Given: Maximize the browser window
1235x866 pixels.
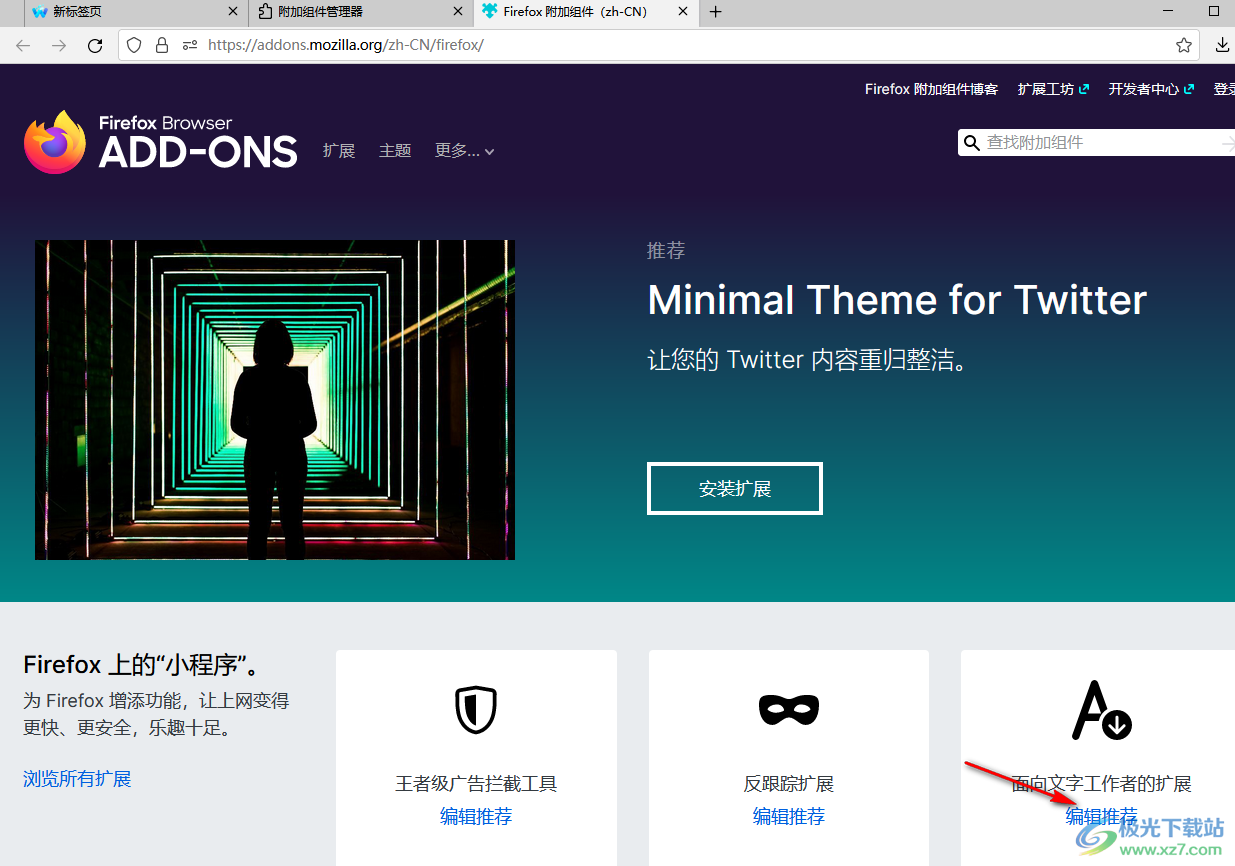Looking at the screenshot, I should tap(1215, 12).
